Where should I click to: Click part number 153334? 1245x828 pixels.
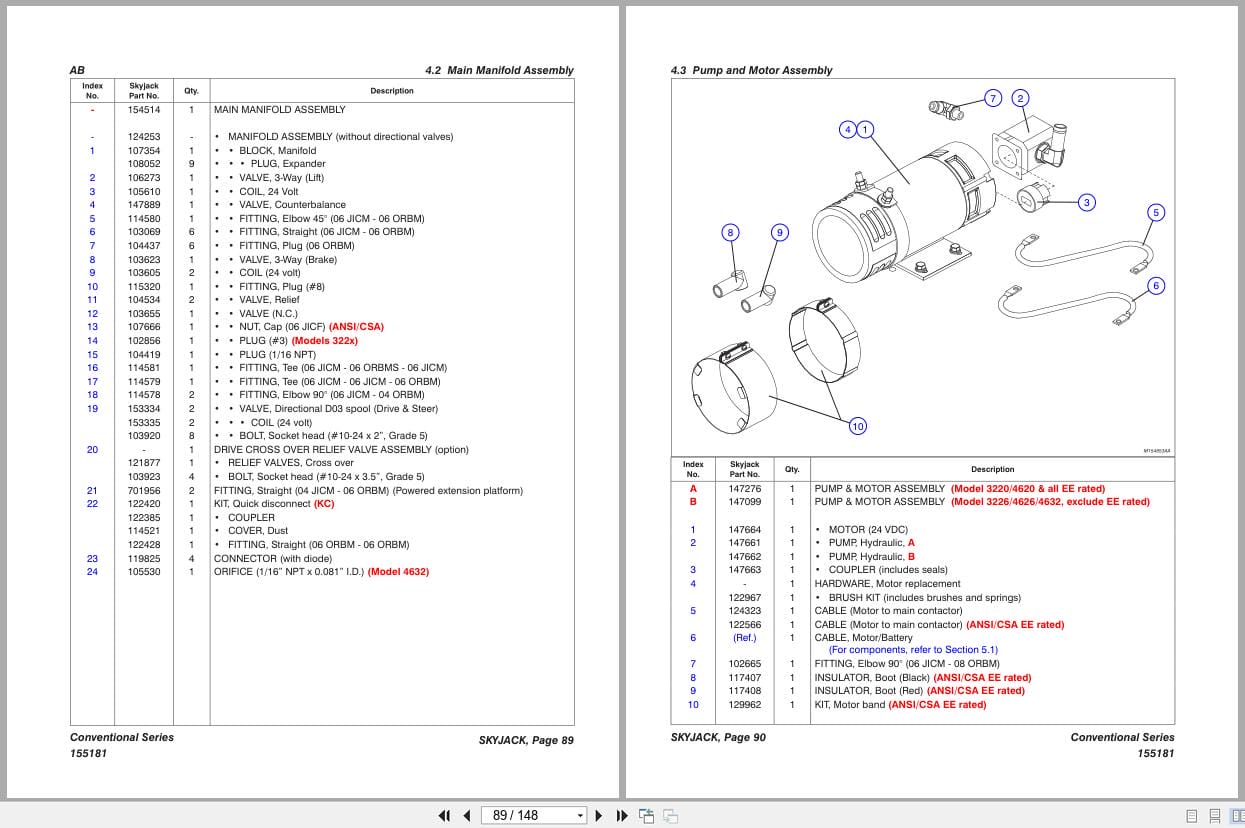click(x=144, y=409)
